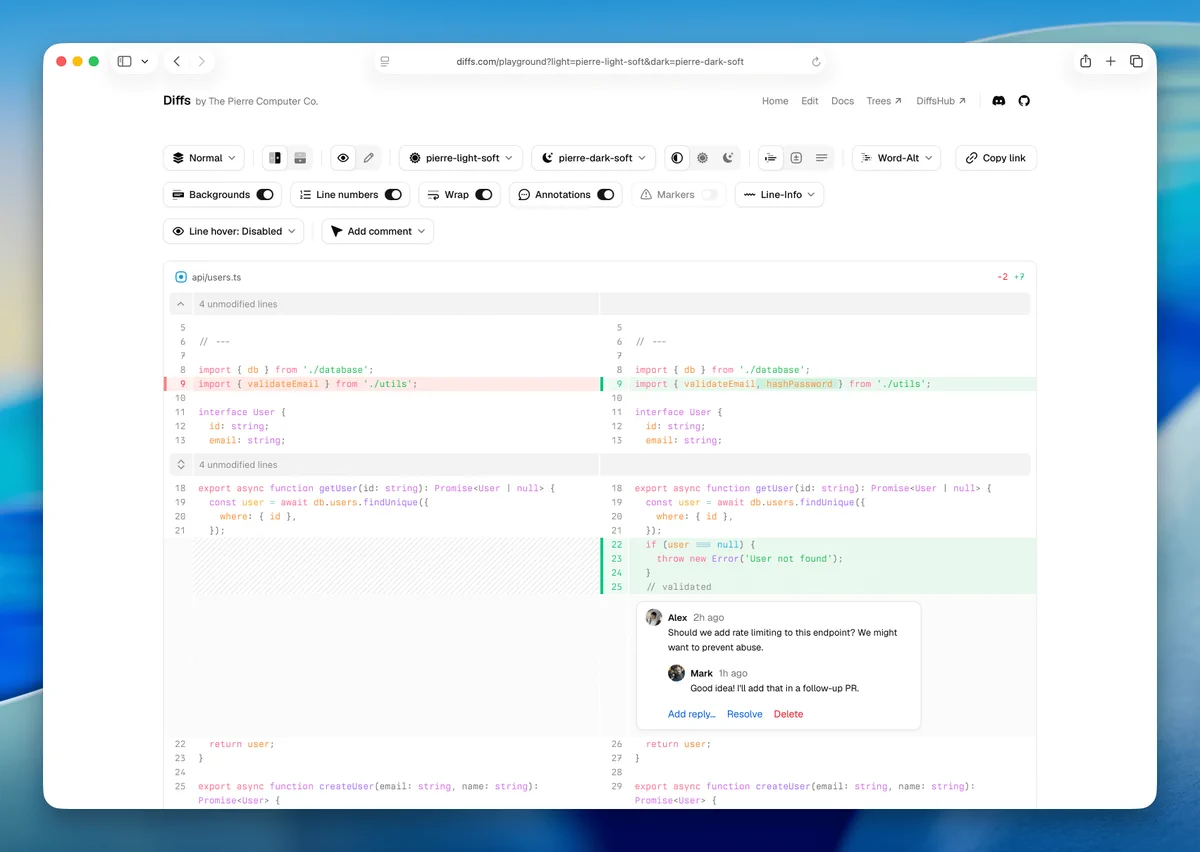
Task: Go back with the Safari back arrow
Action: pyautogui.click(x=177, y=61)
